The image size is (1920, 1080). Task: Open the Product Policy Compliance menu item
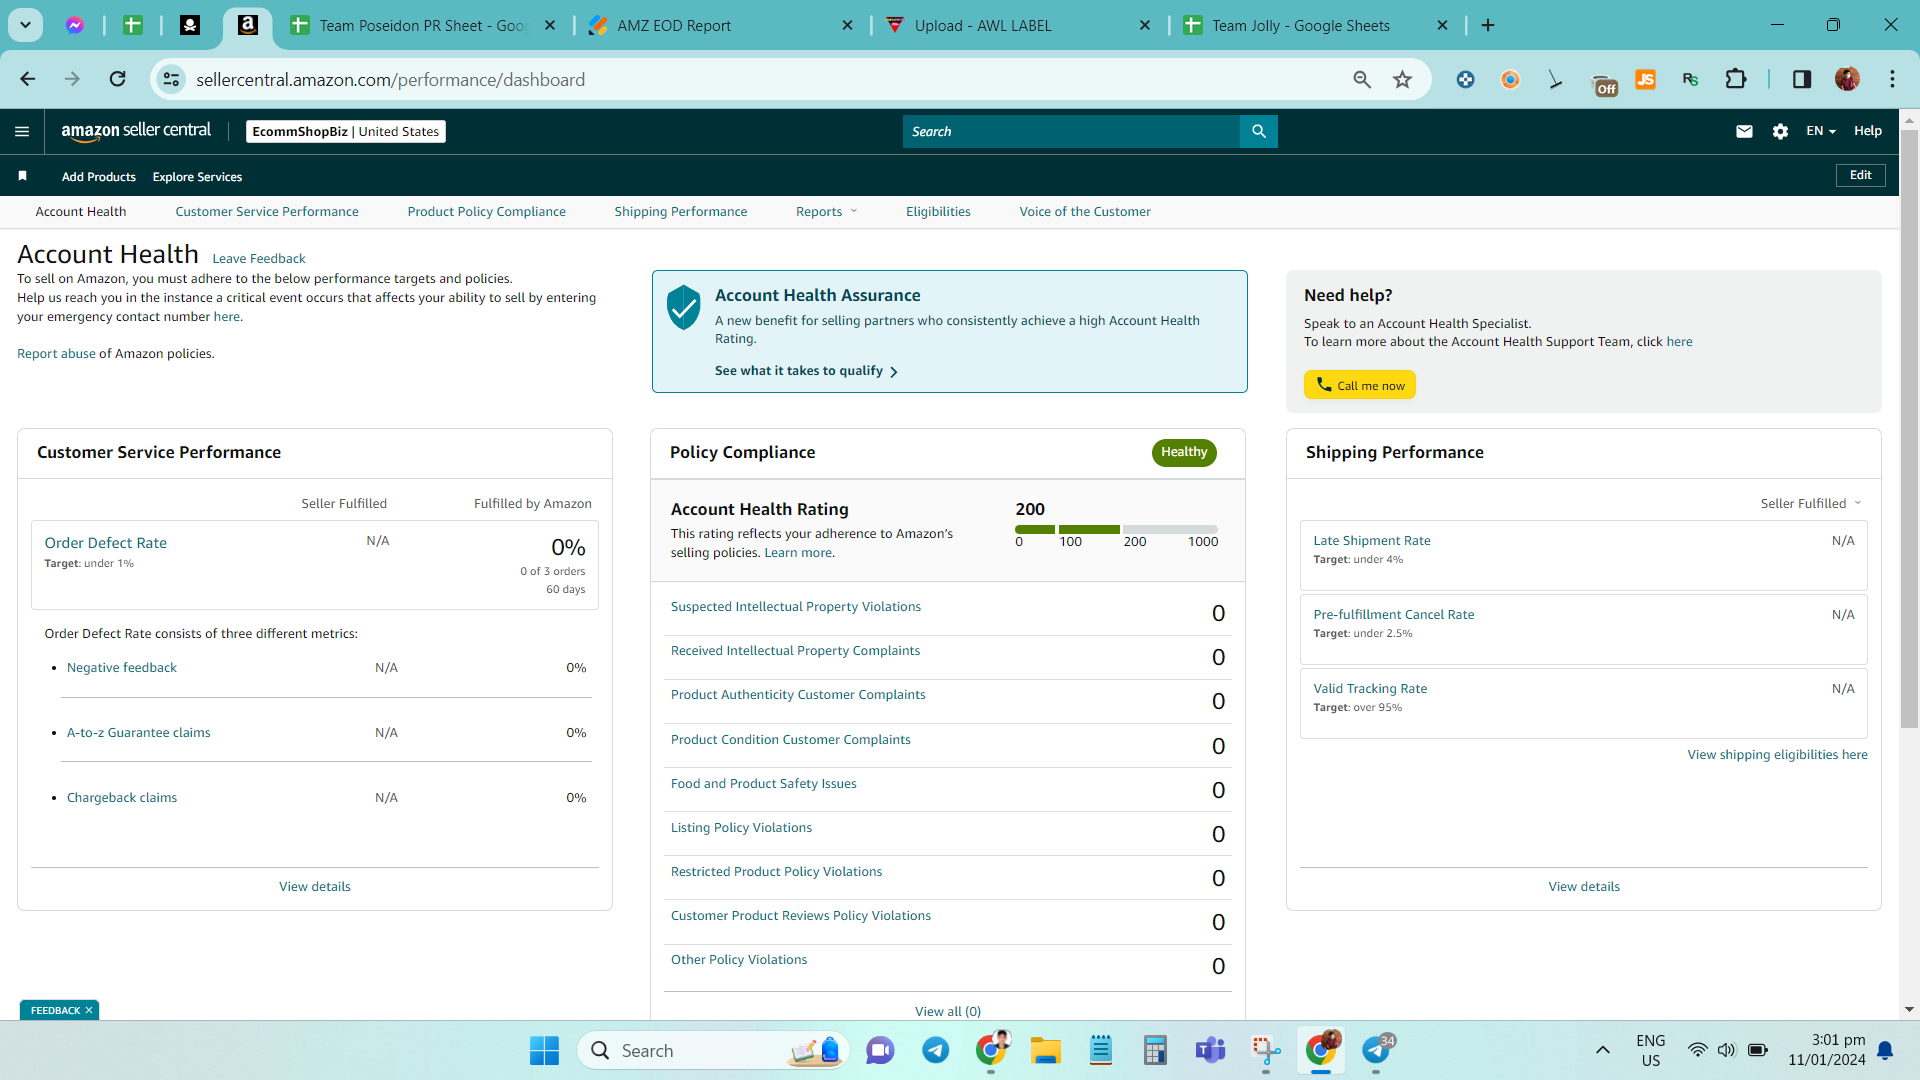point(487,211)
